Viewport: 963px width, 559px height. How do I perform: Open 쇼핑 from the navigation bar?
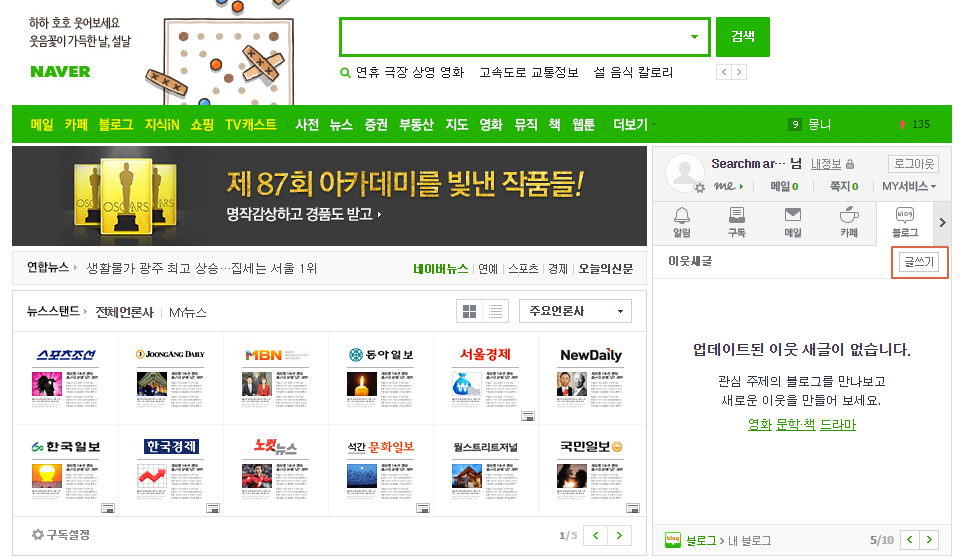(202, 125)
